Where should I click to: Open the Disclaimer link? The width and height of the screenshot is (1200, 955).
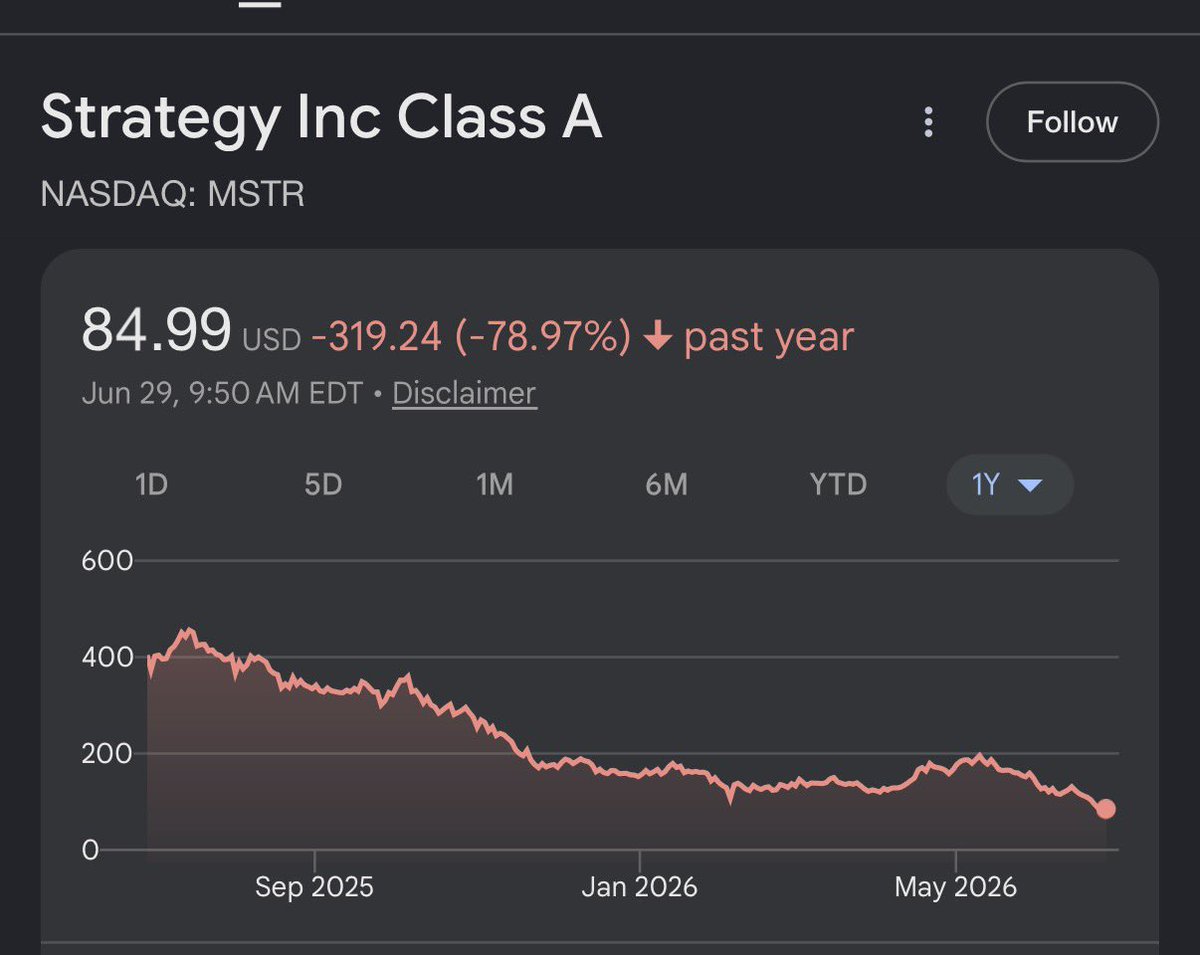[464, 393]
